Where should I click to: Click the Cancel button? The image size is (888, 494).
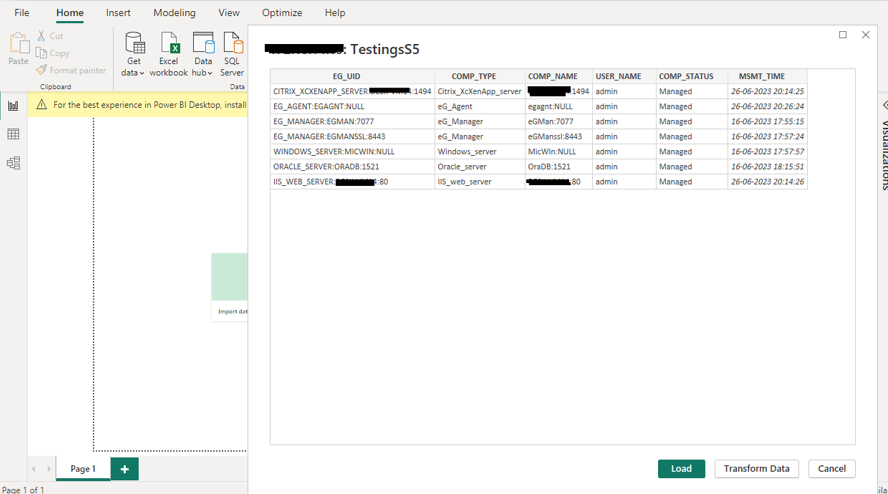(x=831, y=469)
